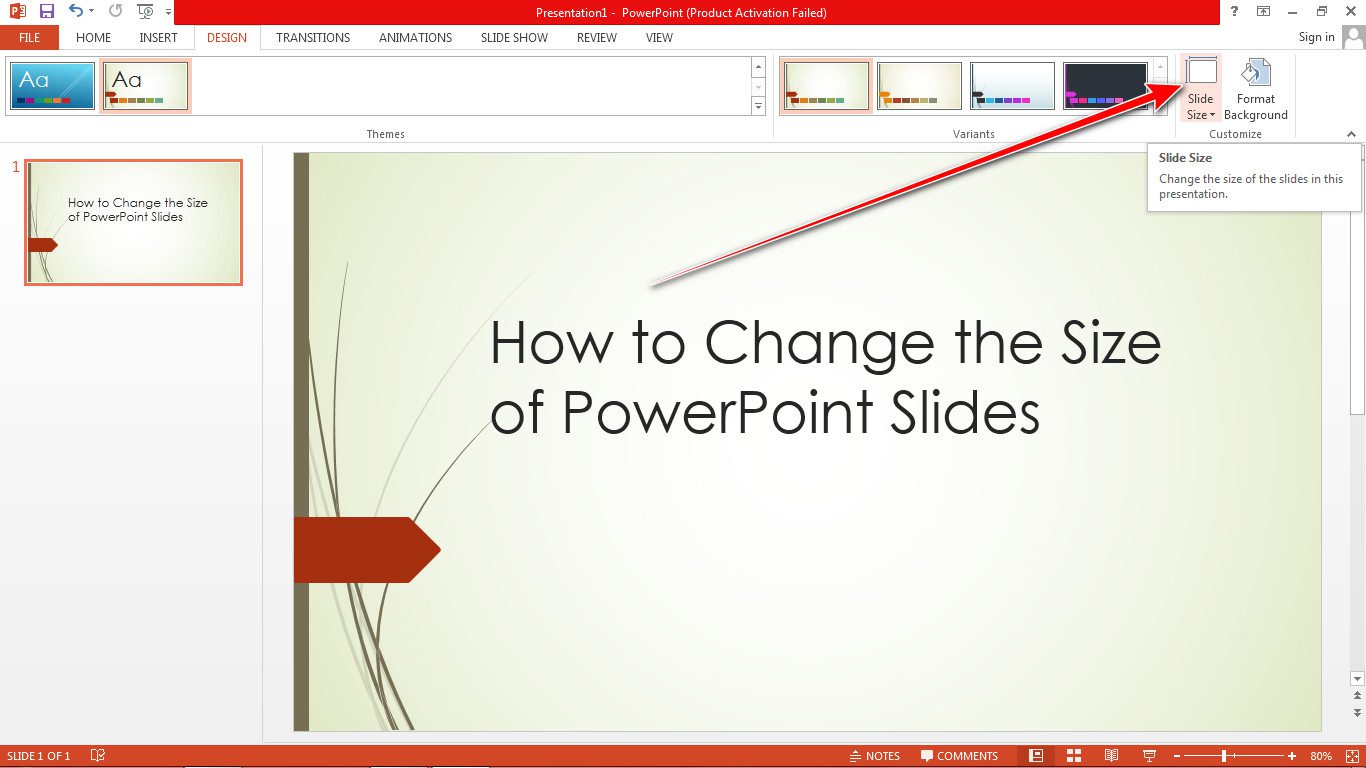The image size is (1366, 768).
Task: Save the presentation with the floppy disk icon
Action: [46, 12]
